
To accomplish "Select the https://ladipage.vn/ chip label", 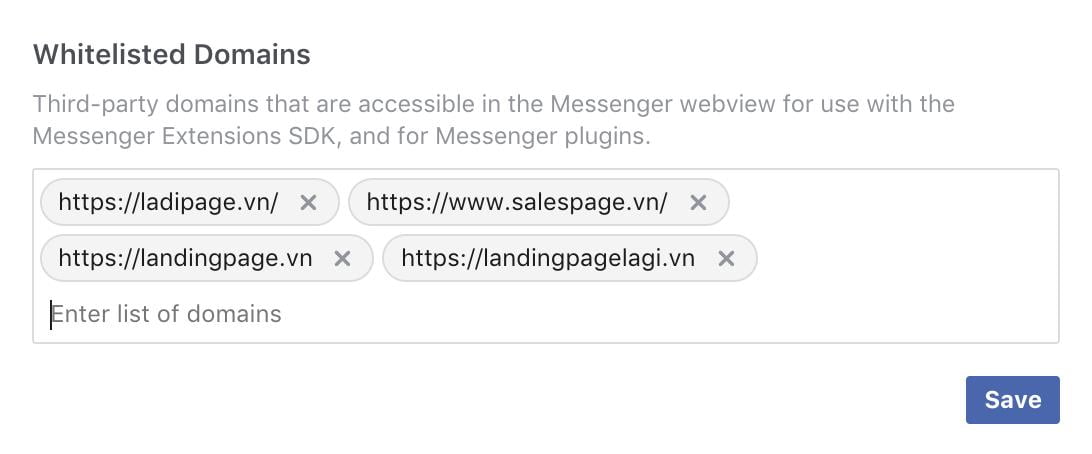I will coord(168,203).
